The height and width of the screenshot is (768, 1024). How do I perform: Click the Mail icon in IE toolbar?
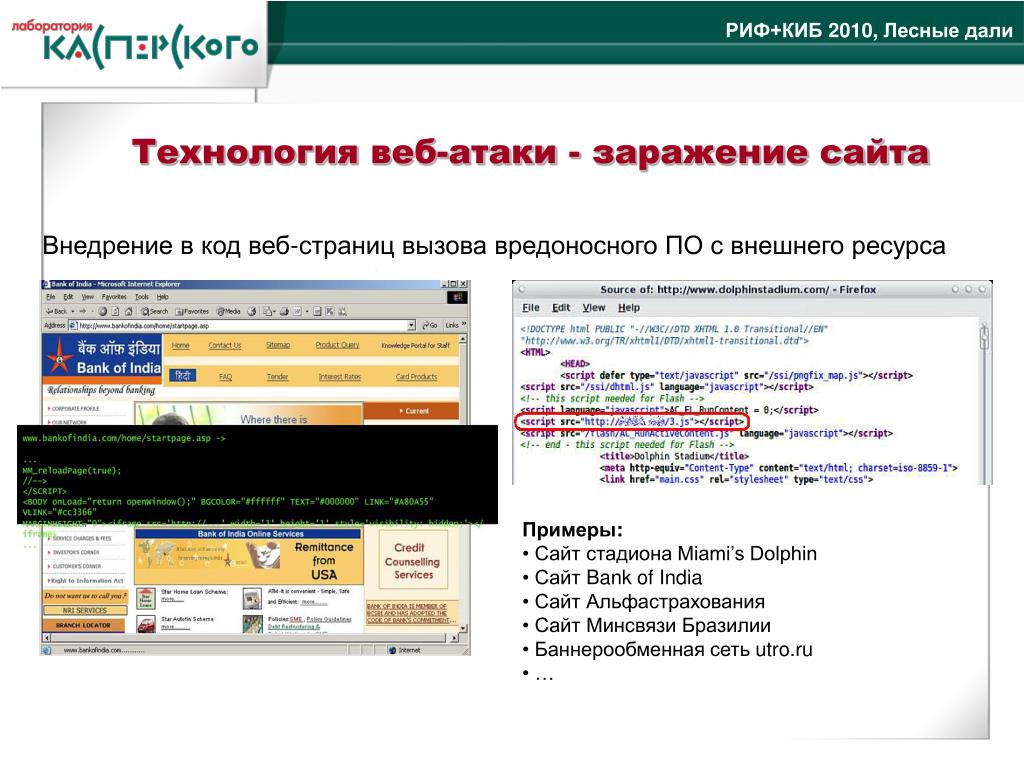[268, 312]
